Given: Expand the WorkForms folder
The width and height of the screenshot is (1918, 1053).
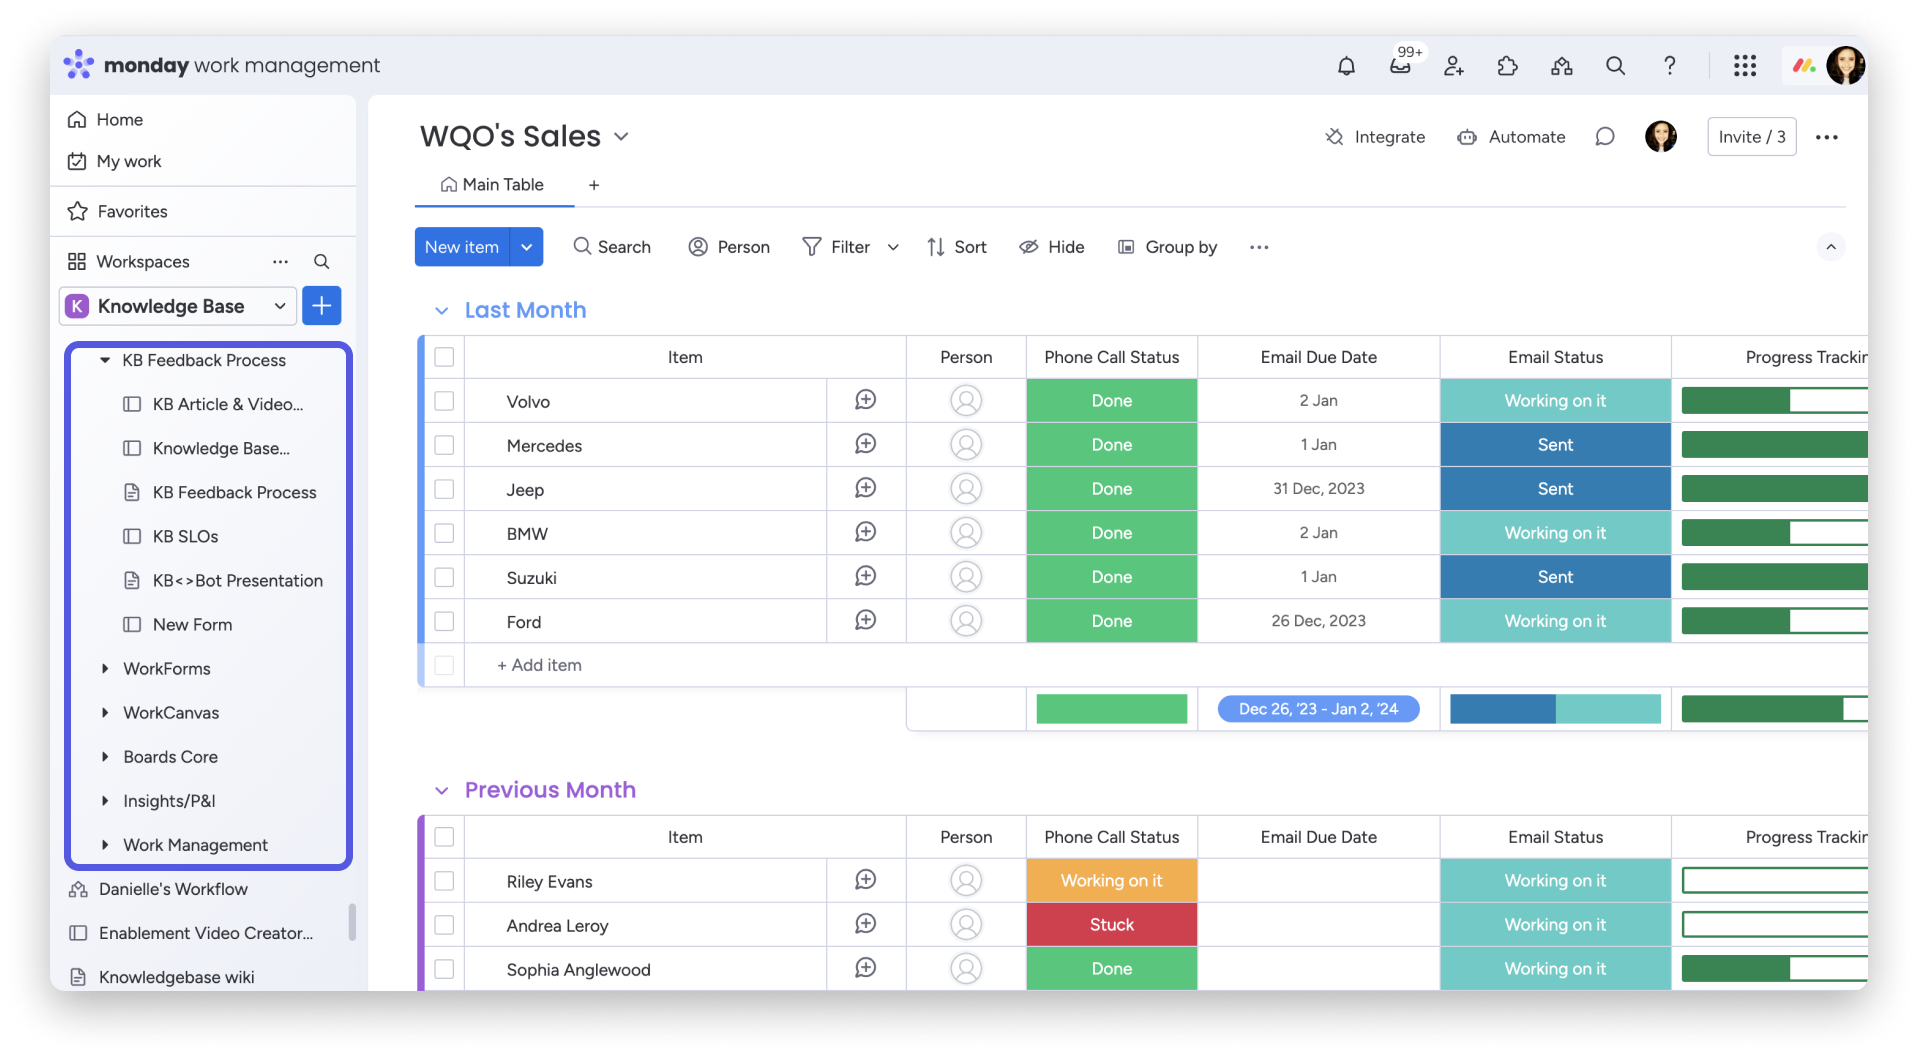Looking at the screenshot, I should pos(105,668).
